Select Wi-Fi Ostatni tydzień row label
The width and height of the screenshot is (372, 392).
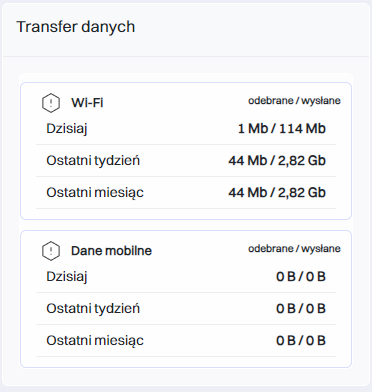pyautogui.click(x=93, y=161)
